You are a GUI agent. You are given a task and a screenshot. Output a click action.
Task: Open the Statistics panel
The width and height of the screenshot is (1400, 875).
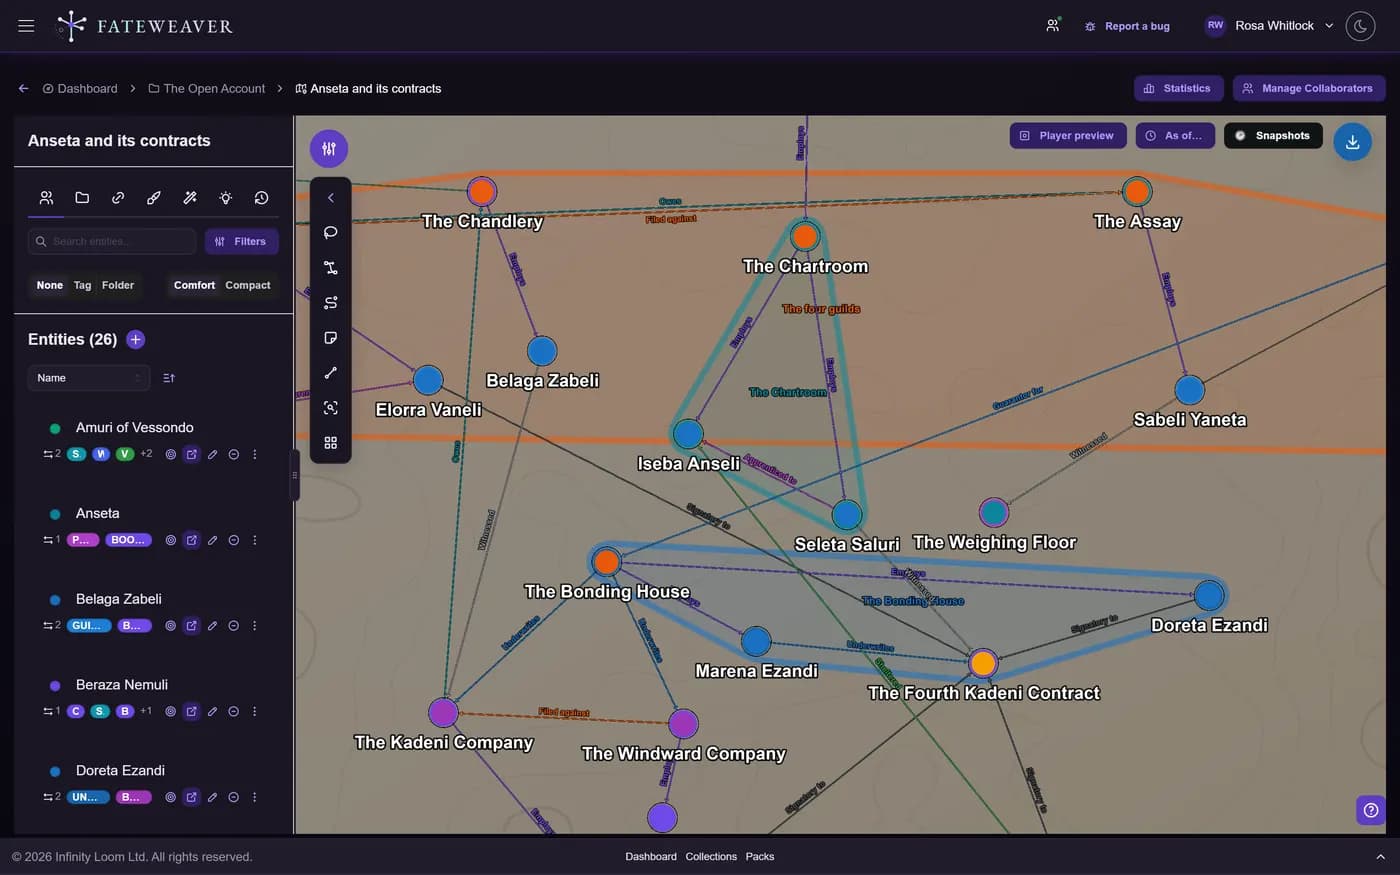point(1177,88)
